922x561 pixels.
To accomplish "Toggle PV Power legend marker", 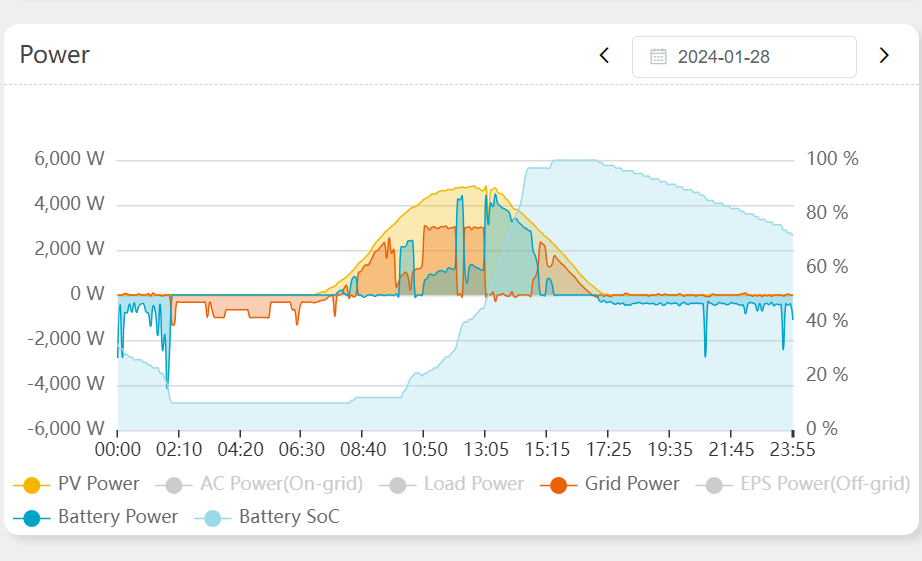I will pos(32,485).
